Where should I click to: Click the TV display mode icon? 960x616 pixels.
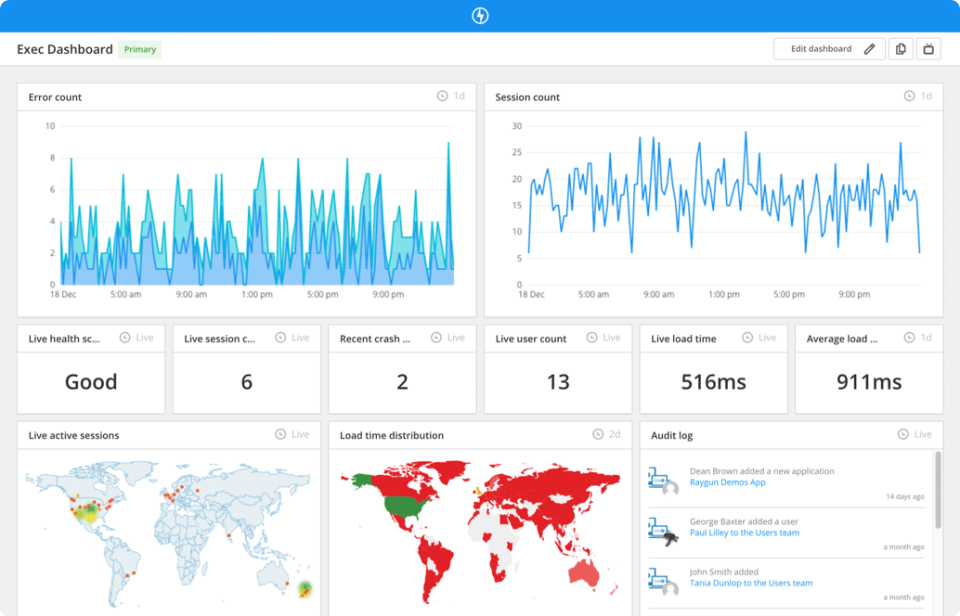tap(928, 49)
